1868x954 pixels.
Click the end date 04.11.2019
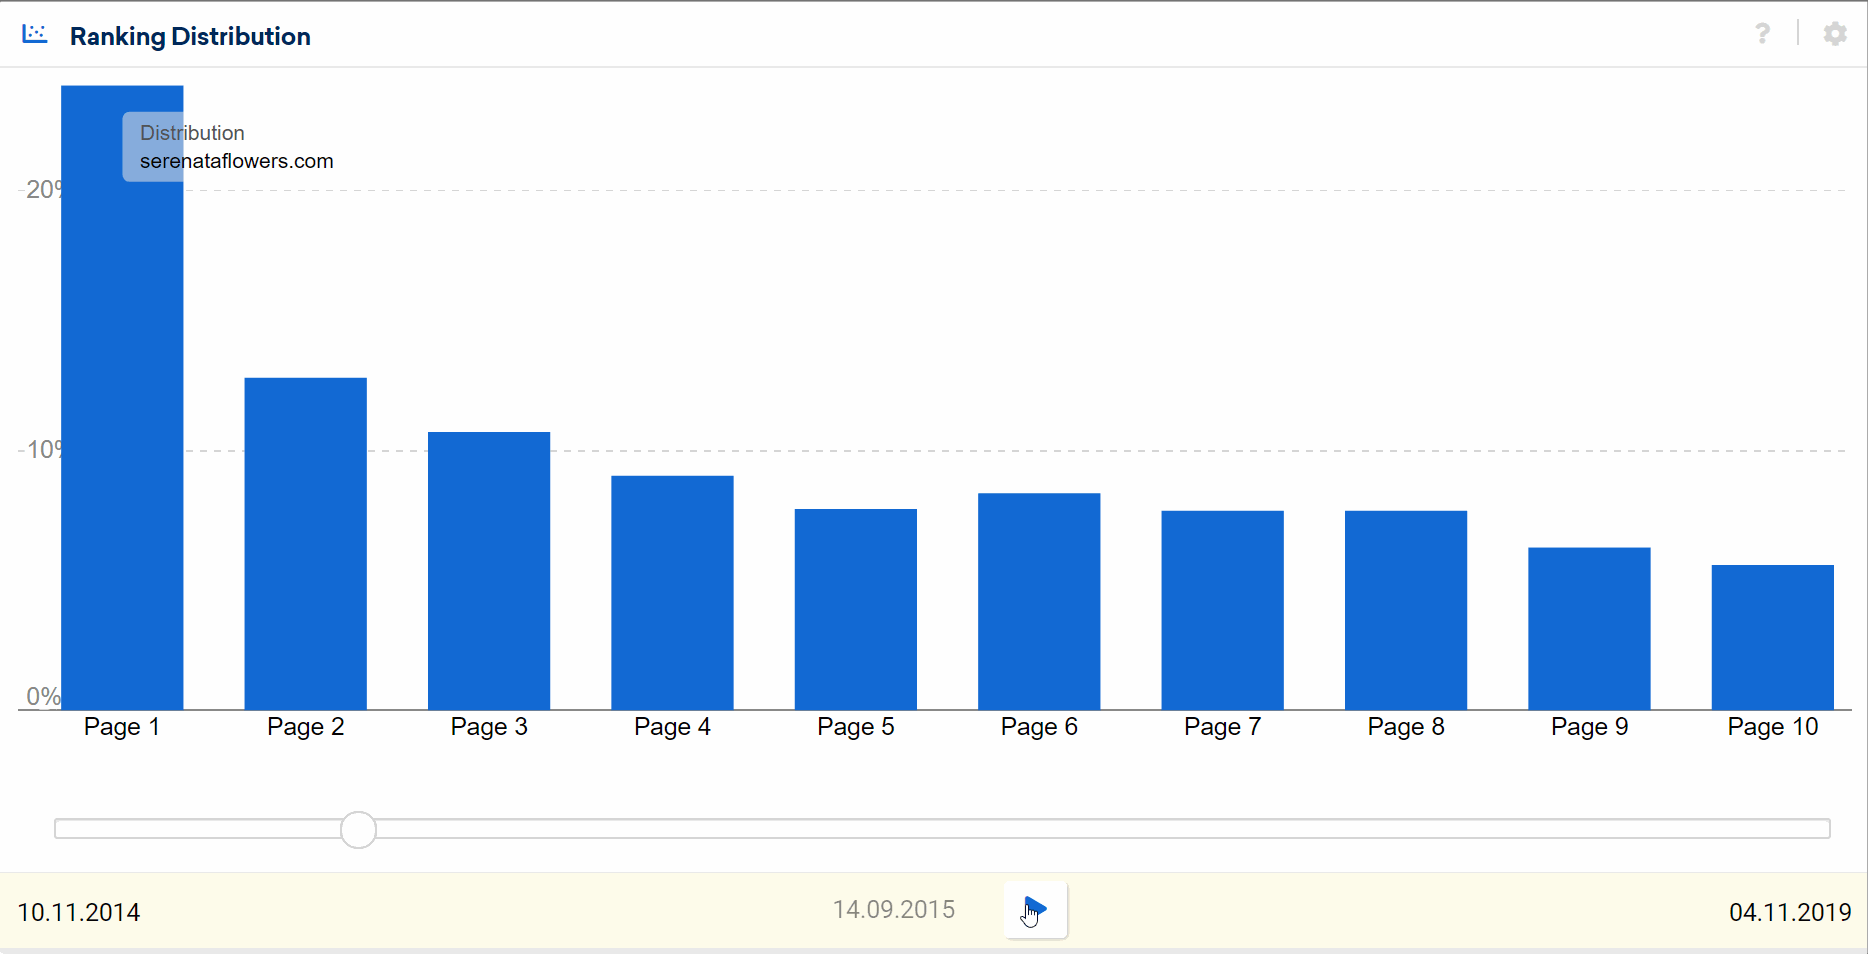(x=1789, y=912)
